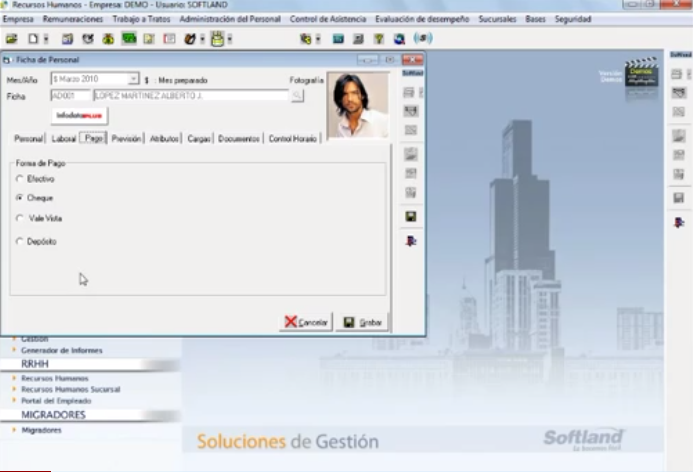Click the employee photograph
This screenshot has width=693, height=472.
click(x=359, y=105)
